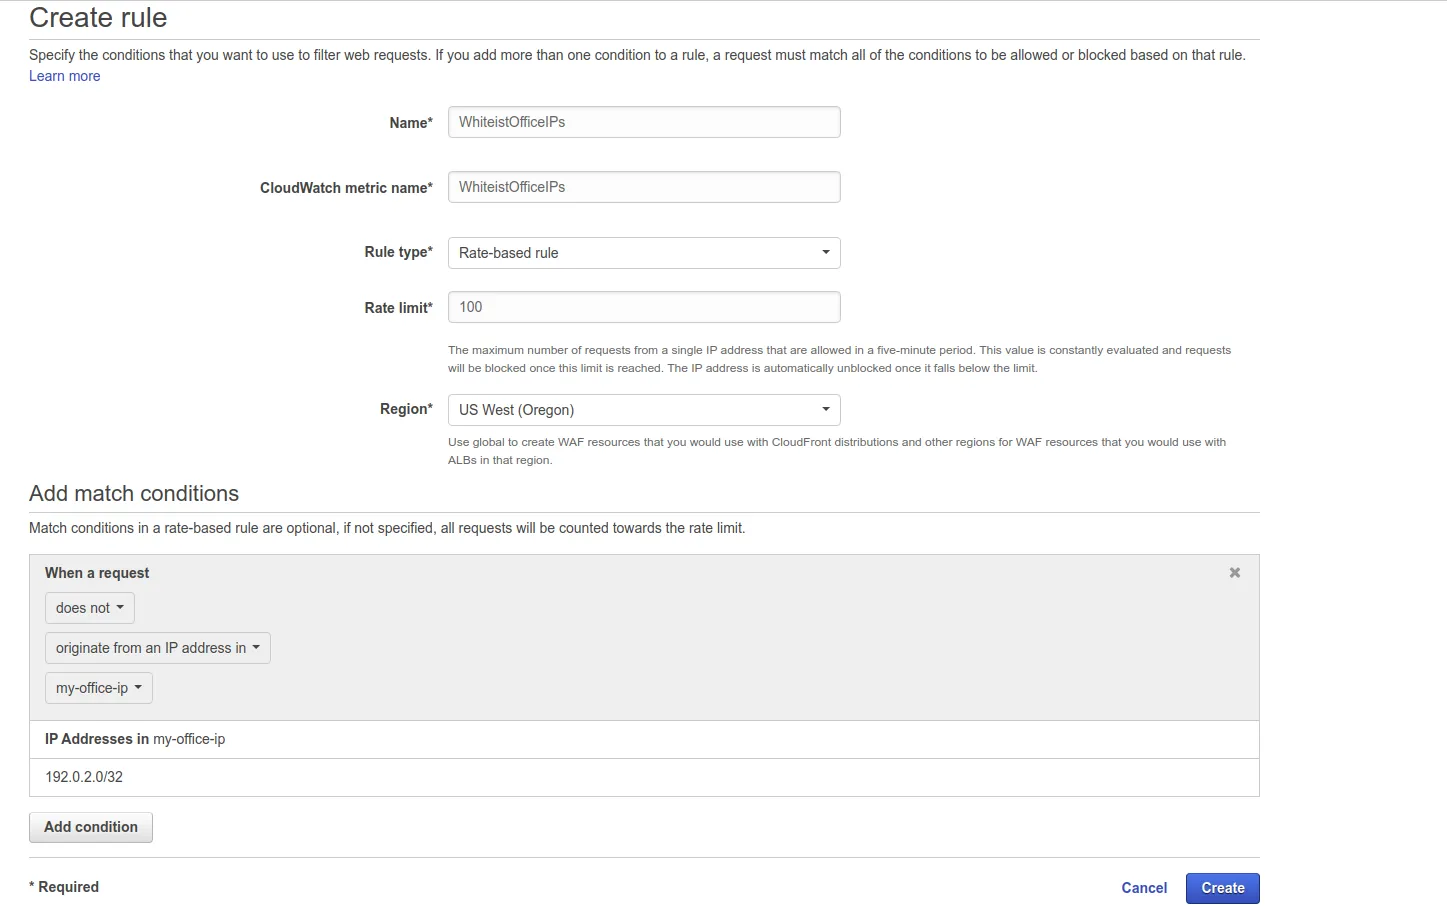
Task: Click the Name* field label
Action: [411, 123]
